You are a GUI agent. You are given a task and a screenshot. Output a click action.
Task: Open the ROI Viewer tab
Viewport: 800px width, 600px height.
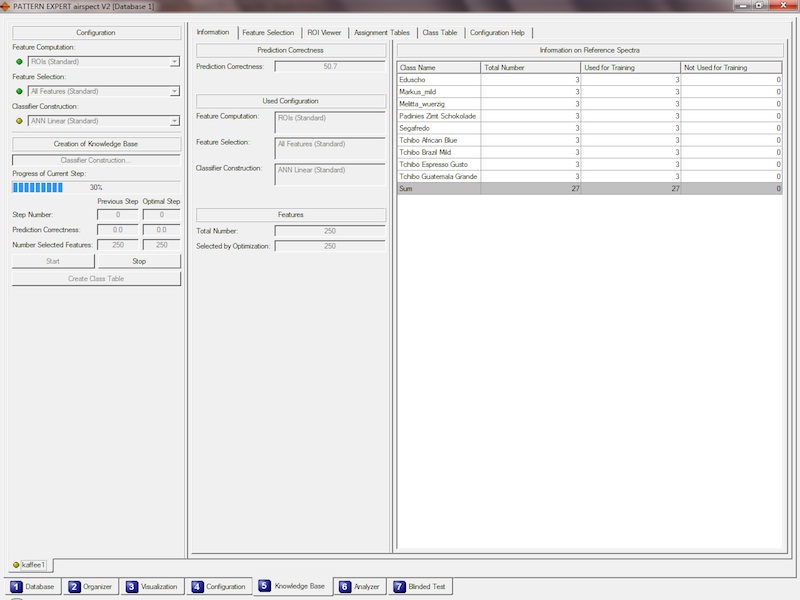click(324, 32)
